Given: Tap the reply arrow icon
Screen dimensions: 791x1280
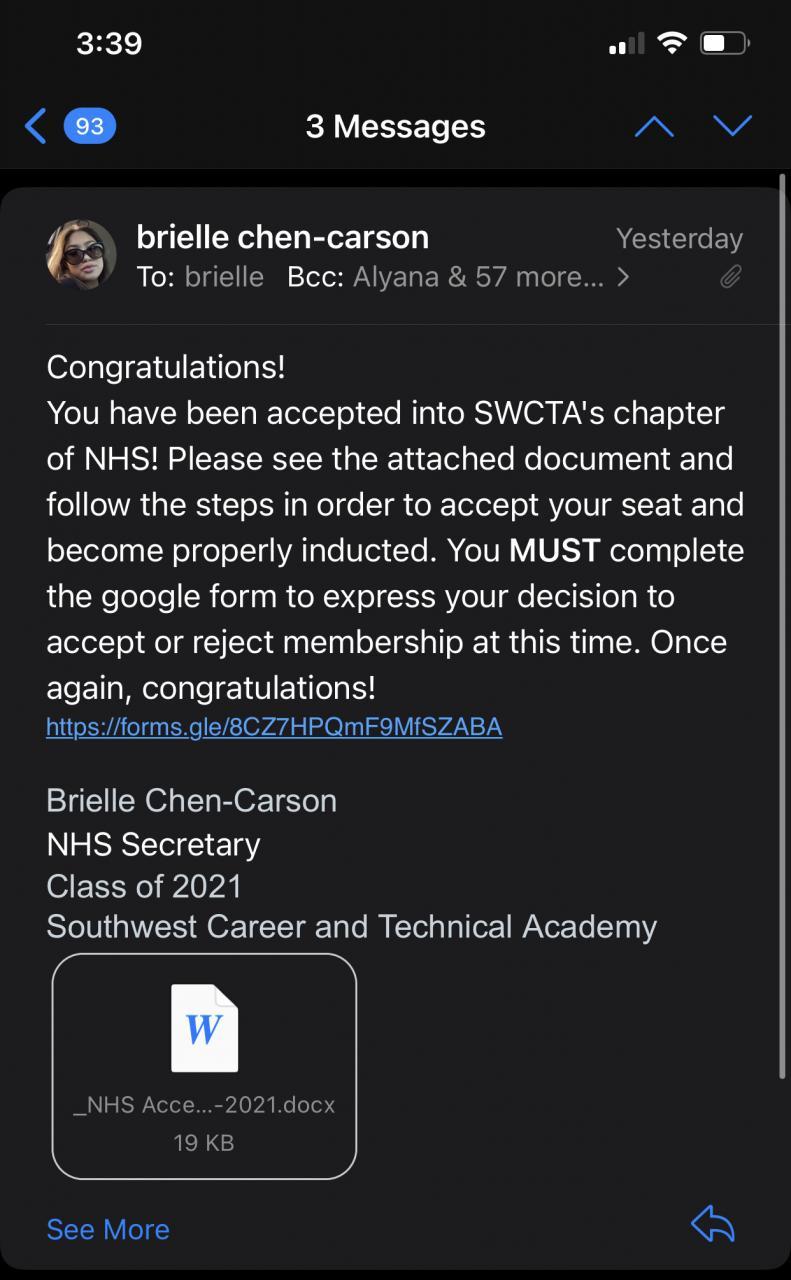Looking at the screenshot, I should 713,1225.
